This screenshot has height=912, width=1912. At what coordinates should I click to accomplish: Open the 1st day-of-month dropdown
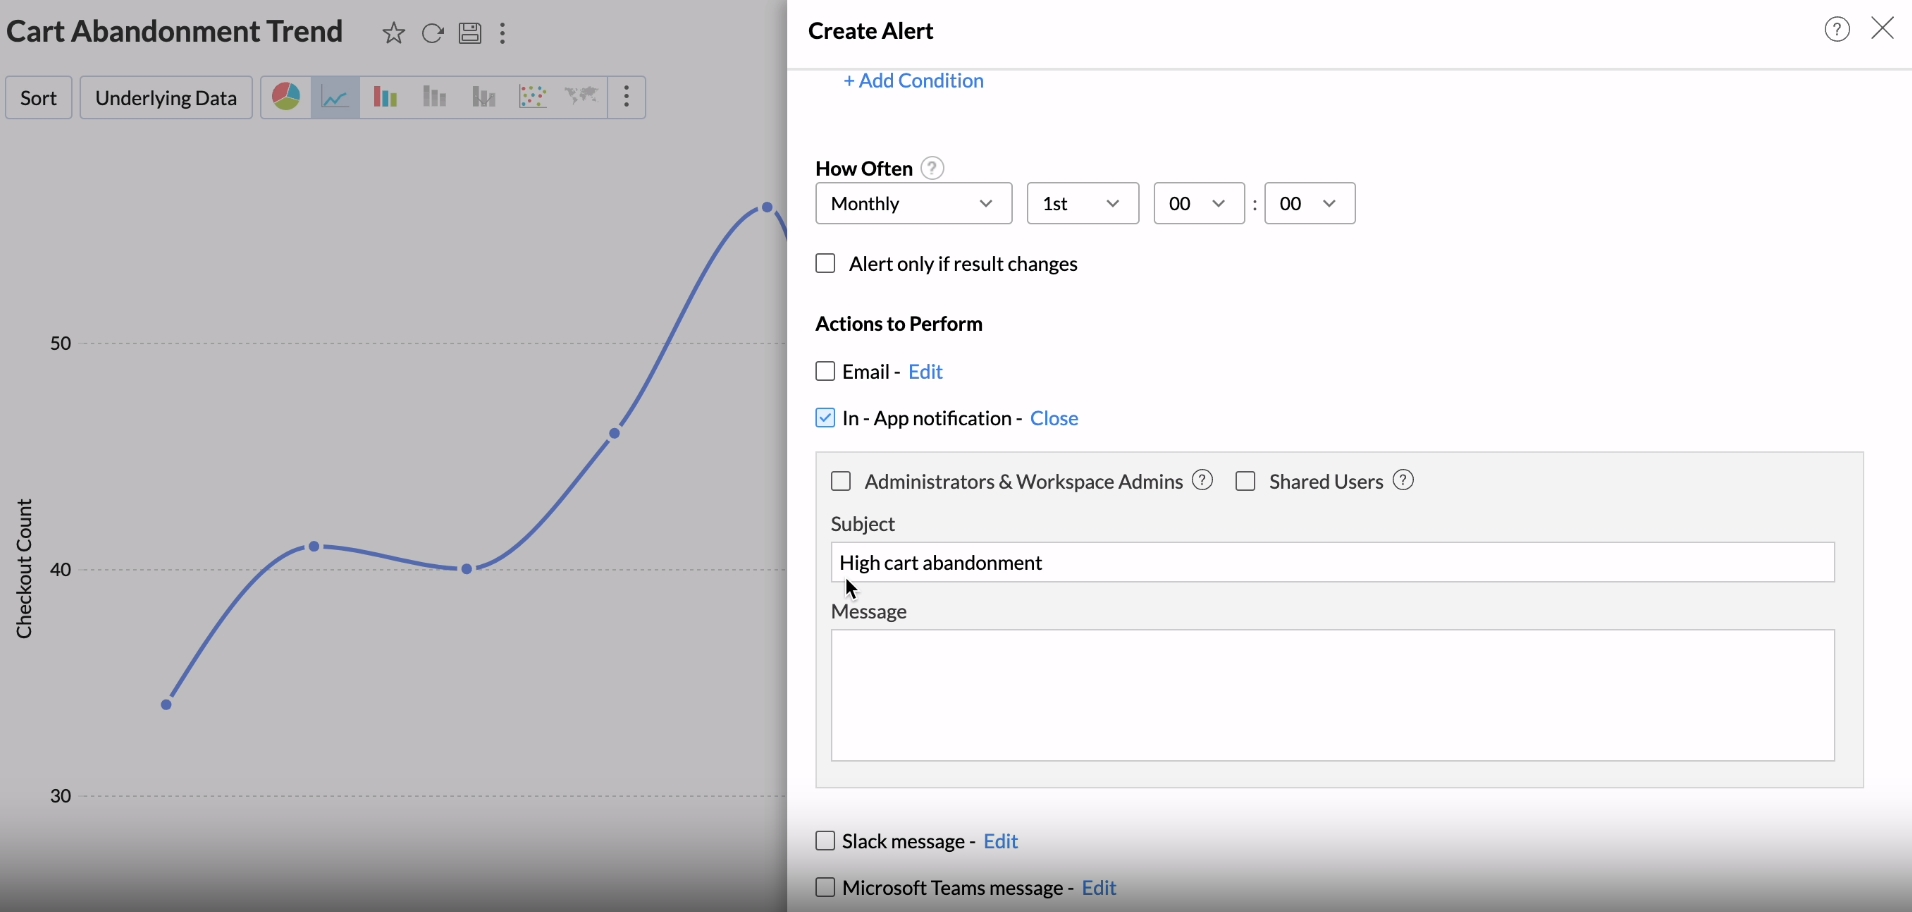click(1083, 203)
